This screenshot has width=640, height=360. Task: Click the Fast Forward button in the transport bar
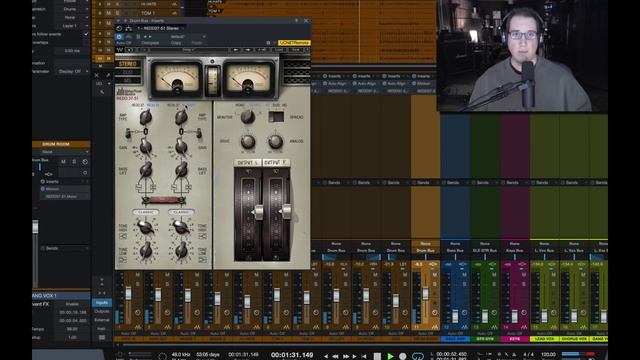coord(345,356)
